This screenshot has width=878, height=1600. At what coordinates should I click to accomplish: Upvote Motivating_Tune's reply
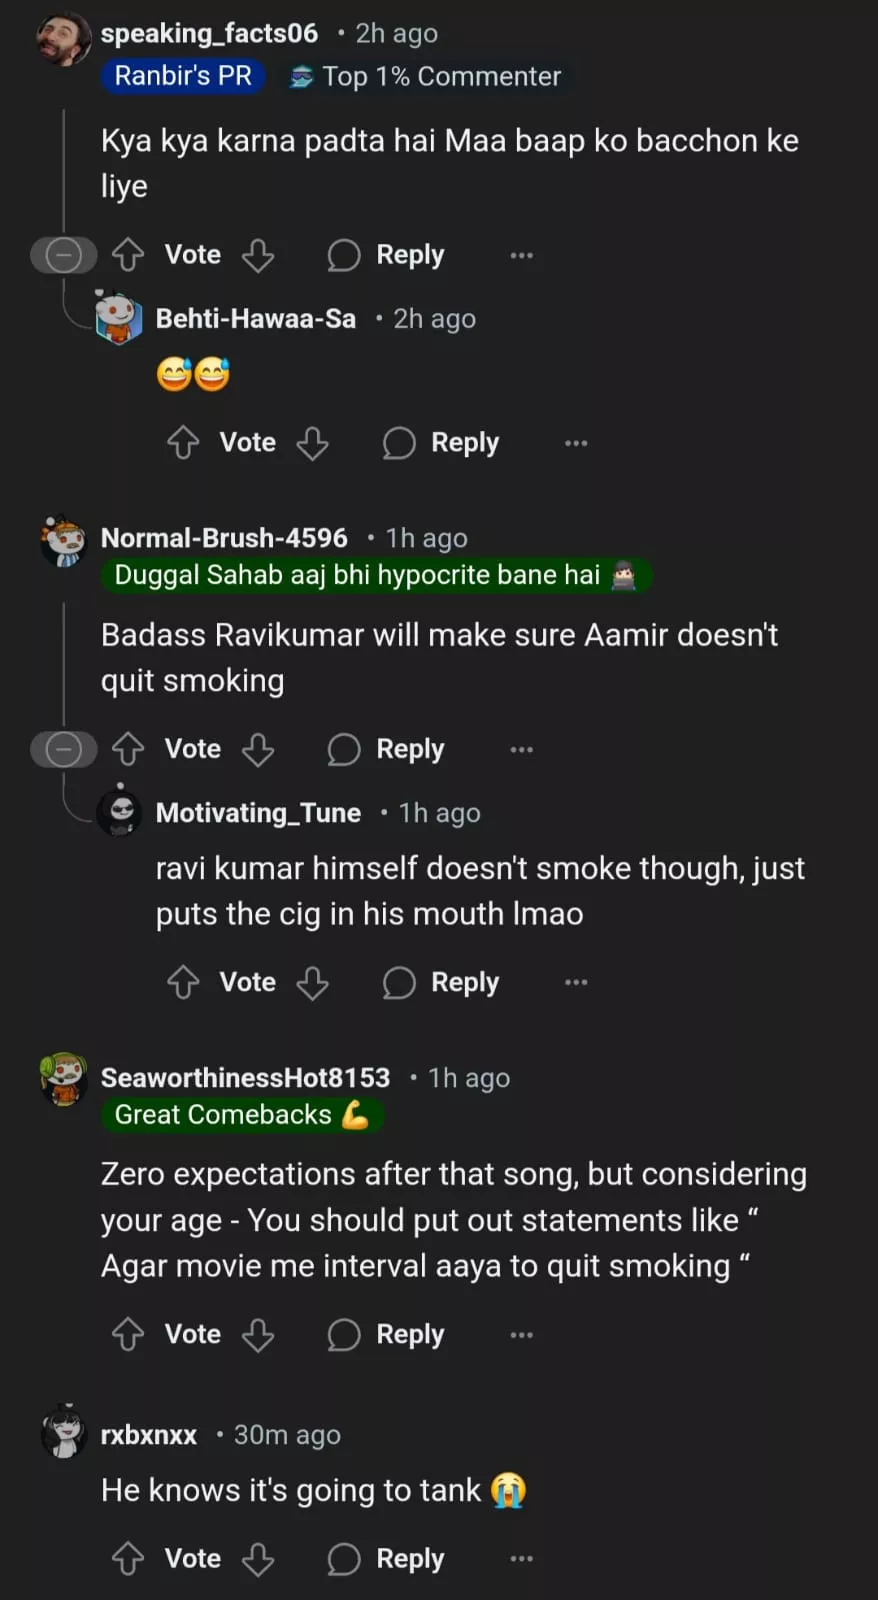pos(183,982)
